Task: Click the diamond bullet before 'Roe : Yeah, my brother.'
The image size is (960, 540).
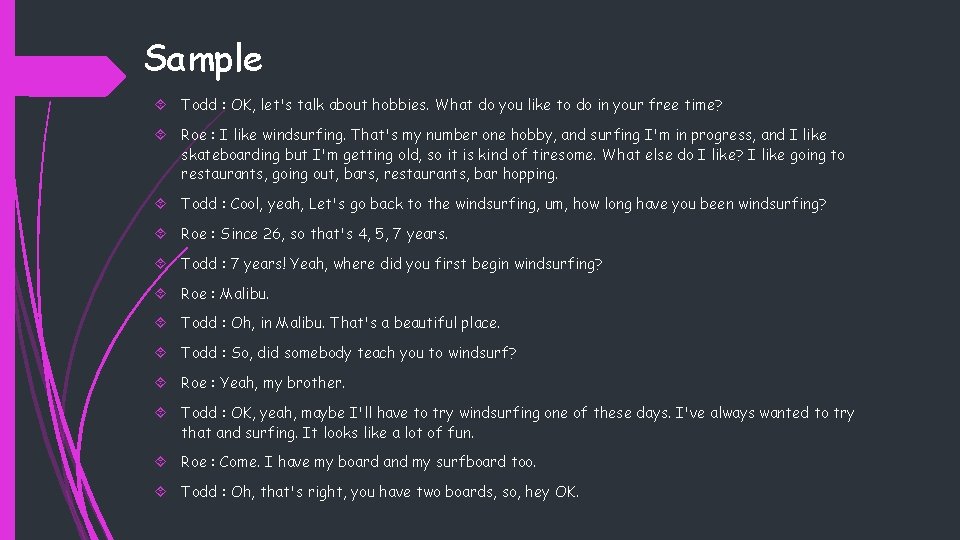Action: coord(164,383)
